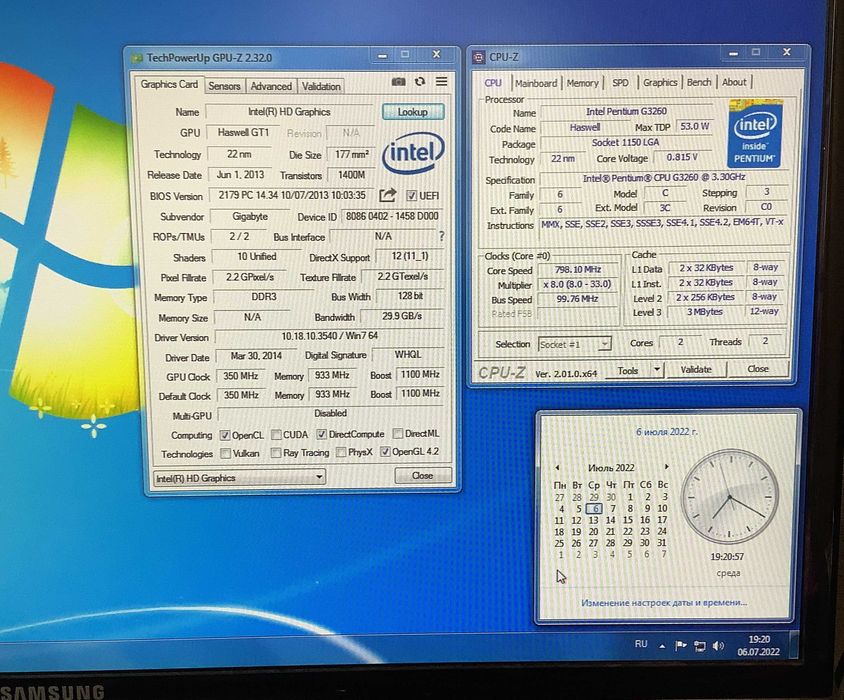Click the GPU-Z Close button

click(x=422, y=475)
